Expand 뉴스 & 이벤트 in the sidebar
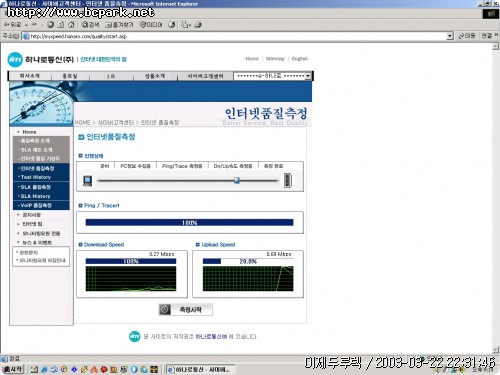This screenshot has height=375, width=500. point(37,243)
